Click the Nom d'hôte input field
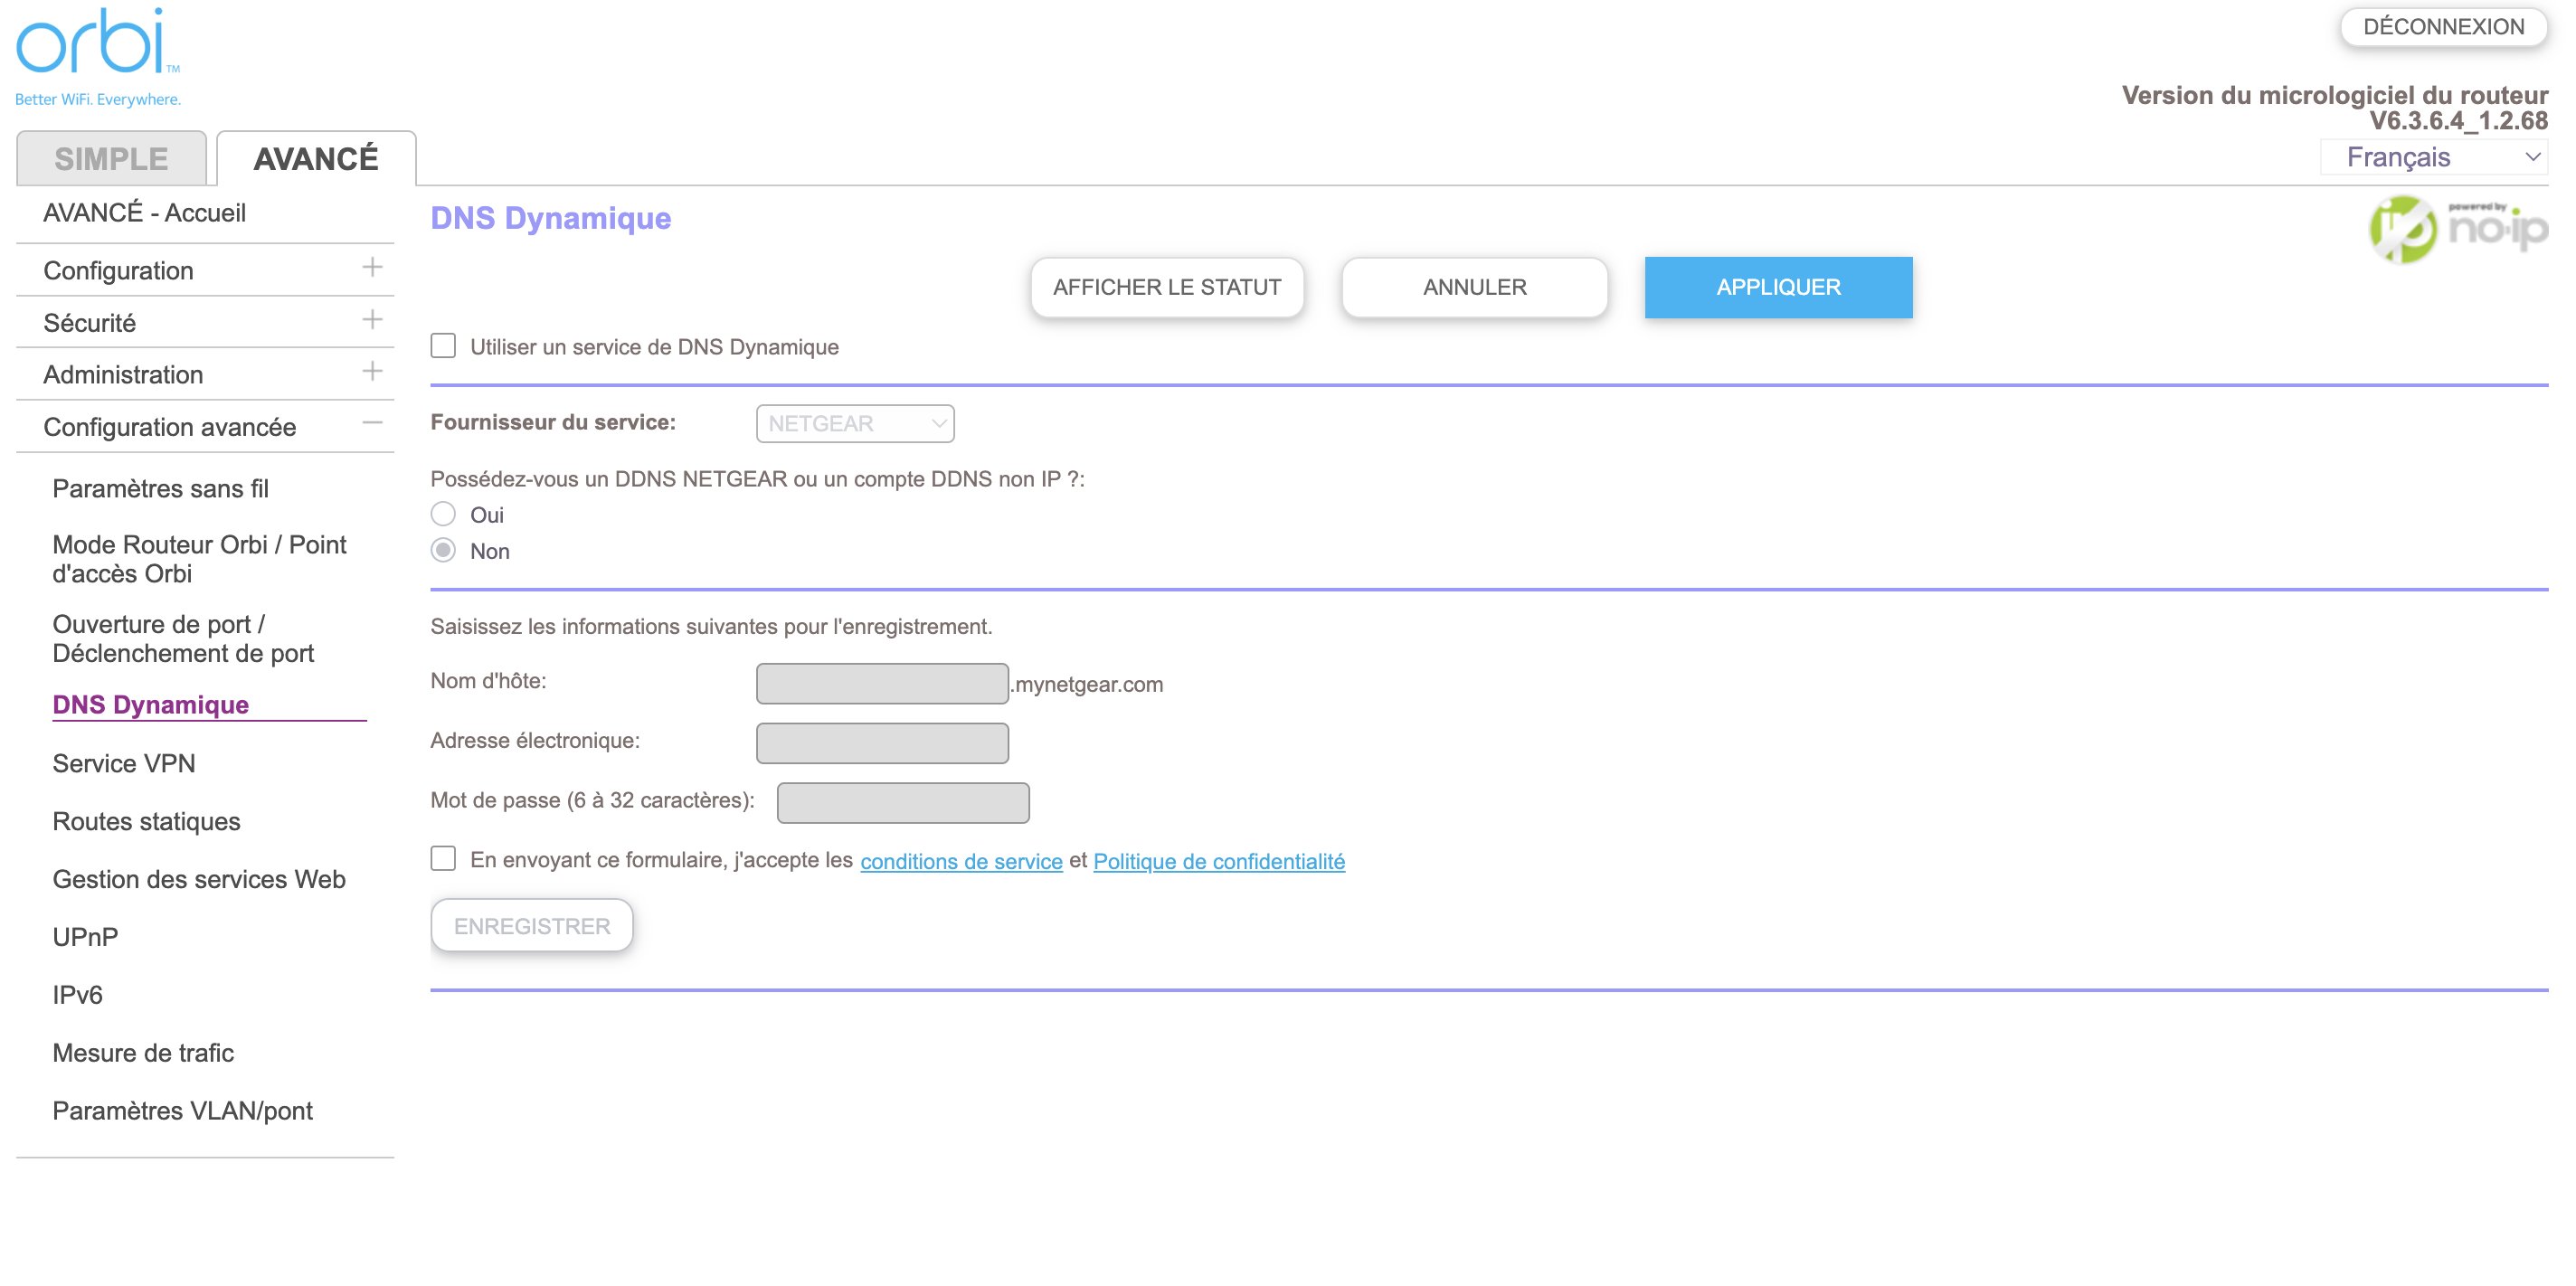 pos(882,683)
